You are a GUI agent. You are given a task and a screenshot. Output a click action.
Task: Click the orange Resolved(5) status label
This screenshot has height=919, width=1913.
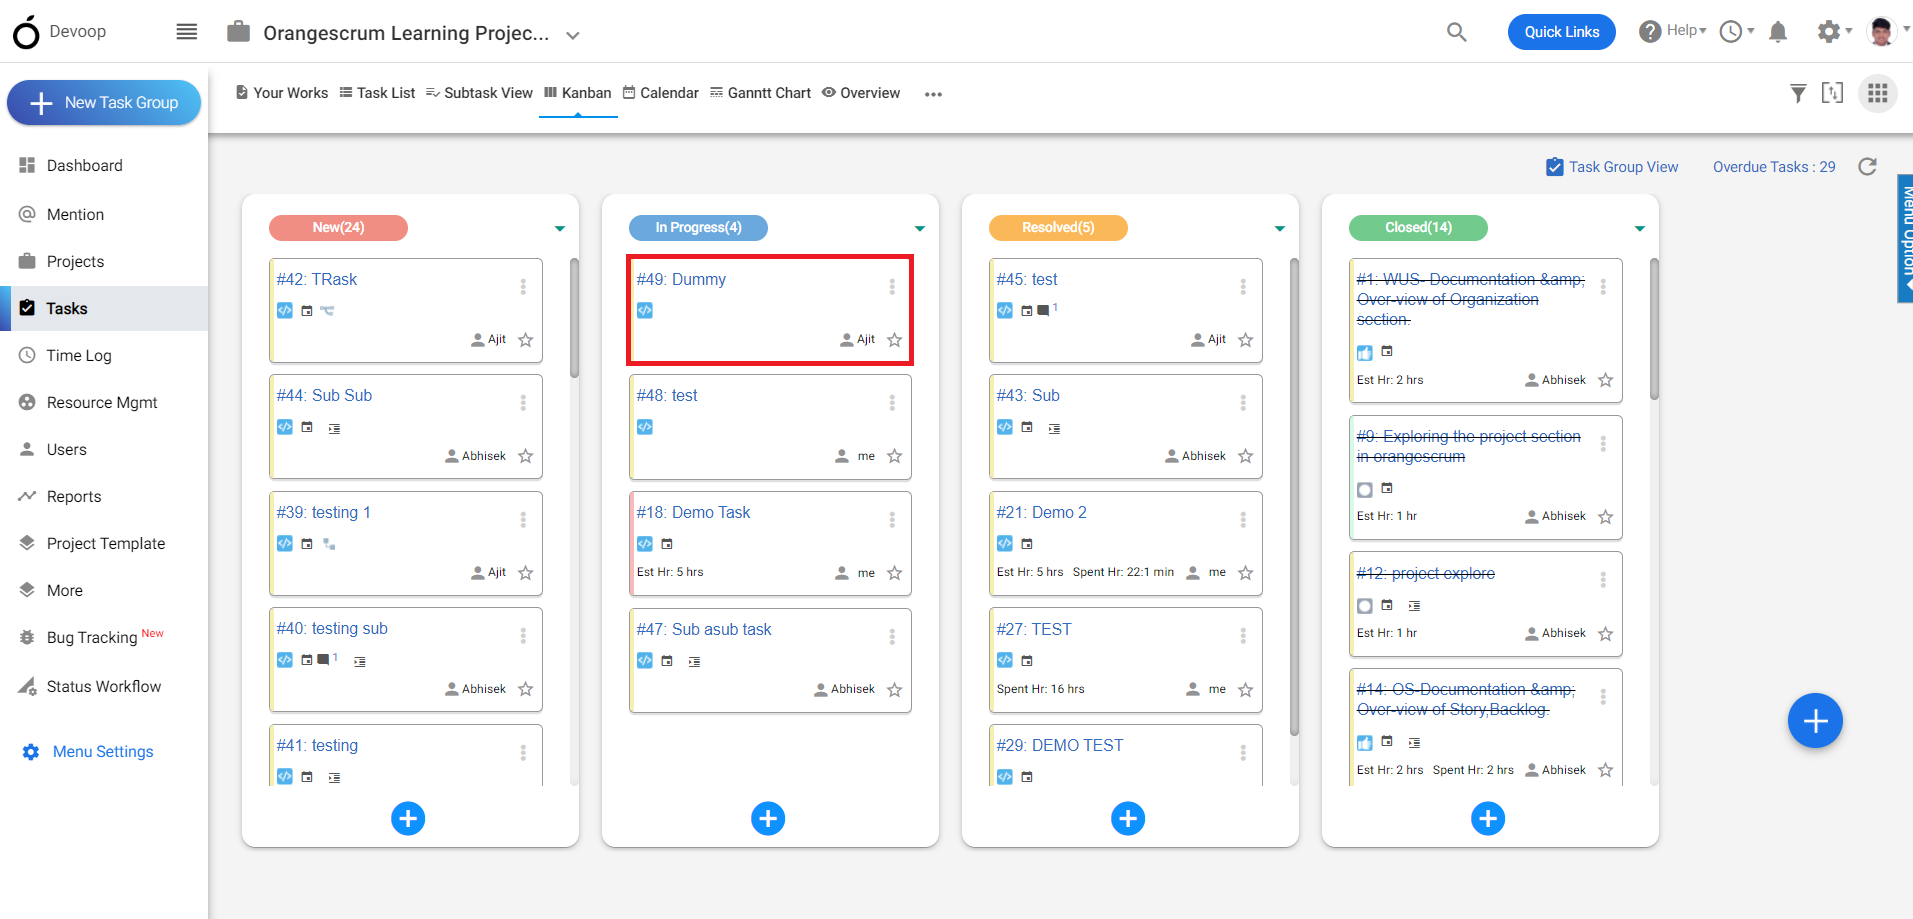tap(1058, 228)
